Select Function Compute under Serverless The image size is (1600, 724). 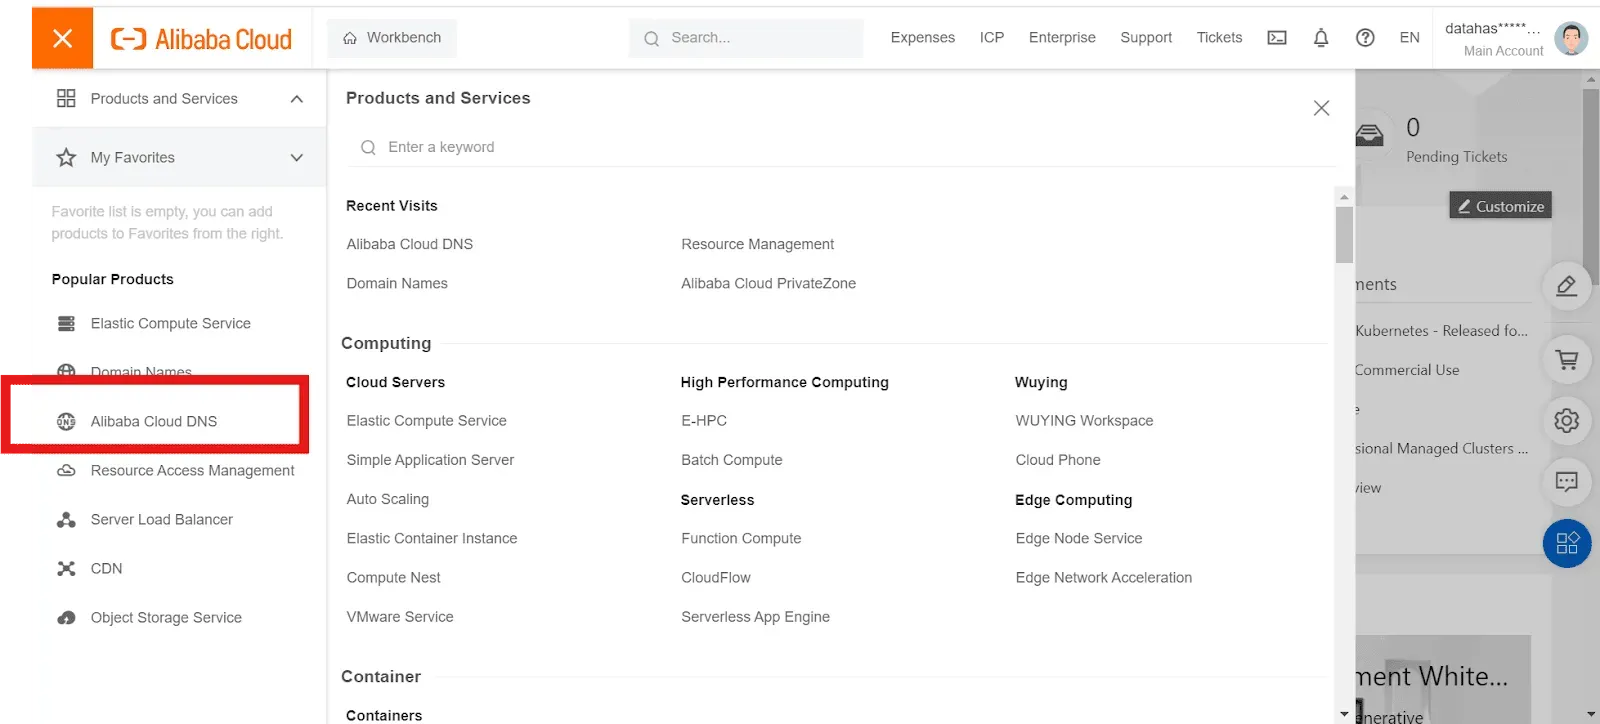click(x=741, y=538)
